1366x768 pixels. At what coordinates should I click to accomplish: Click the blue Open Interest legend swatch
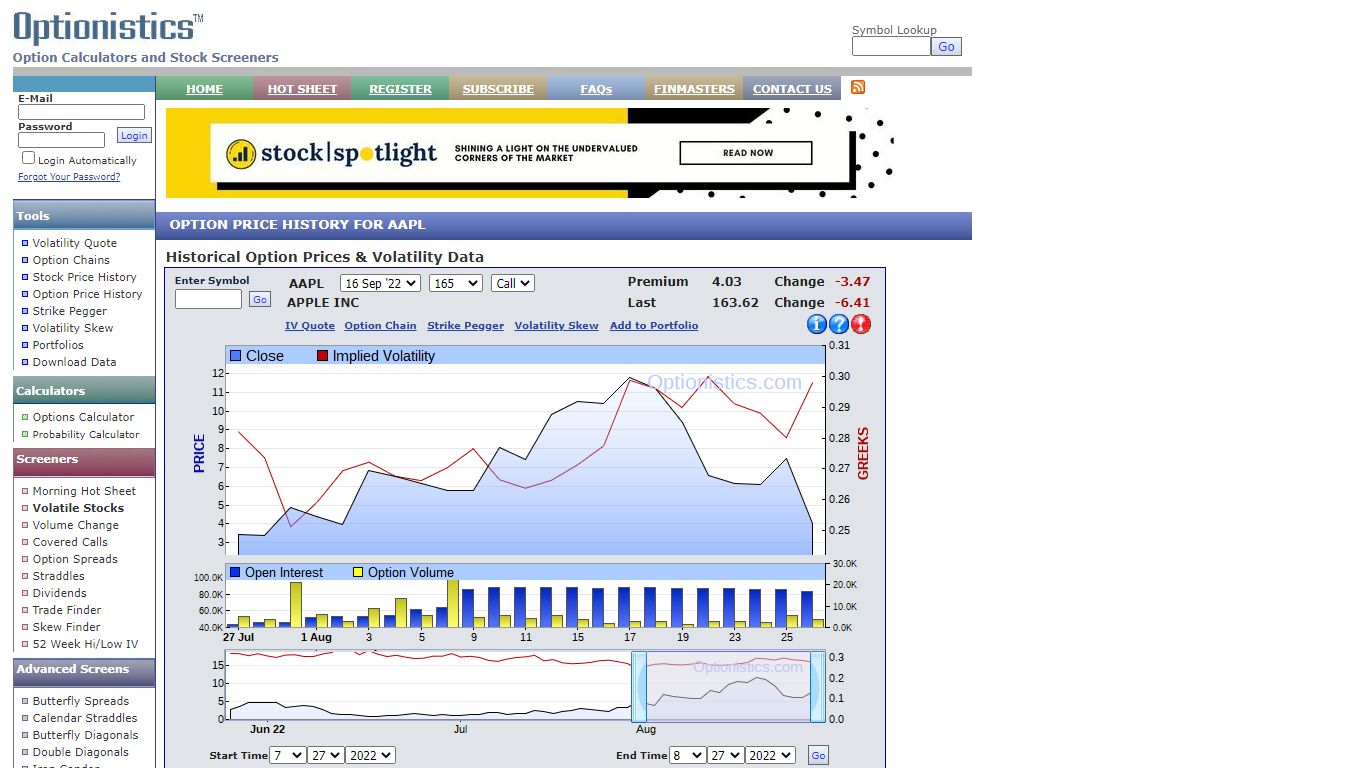point(235,573)
